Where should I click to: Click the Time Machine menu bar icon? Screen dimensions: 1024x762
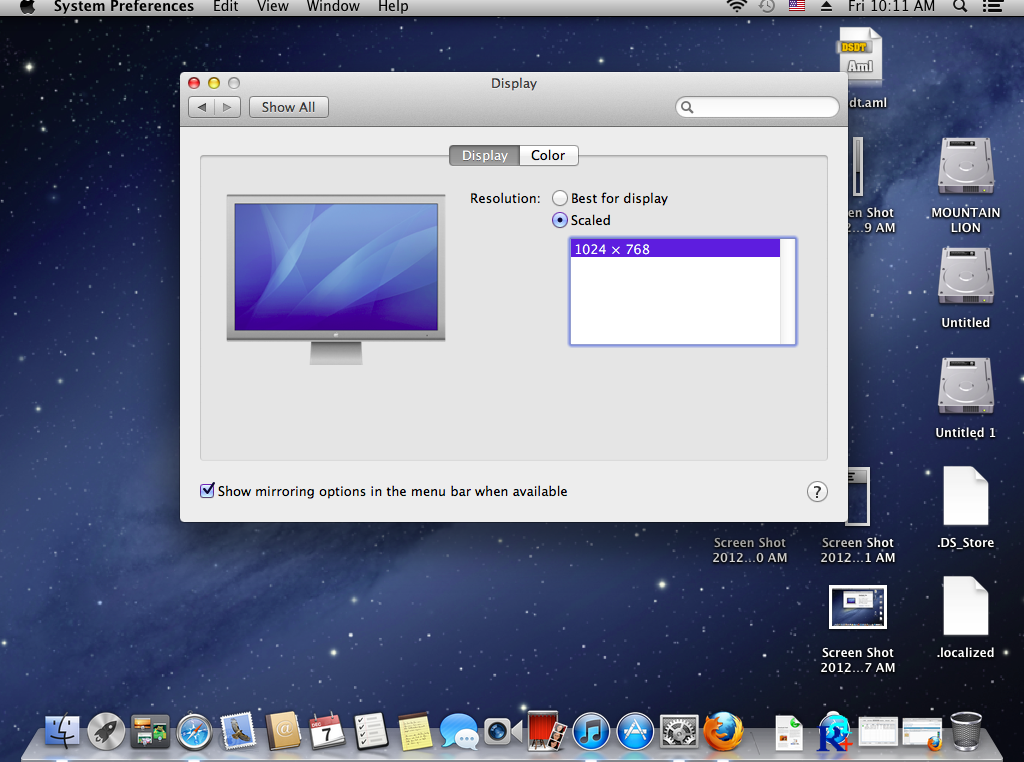pos(767,7)
